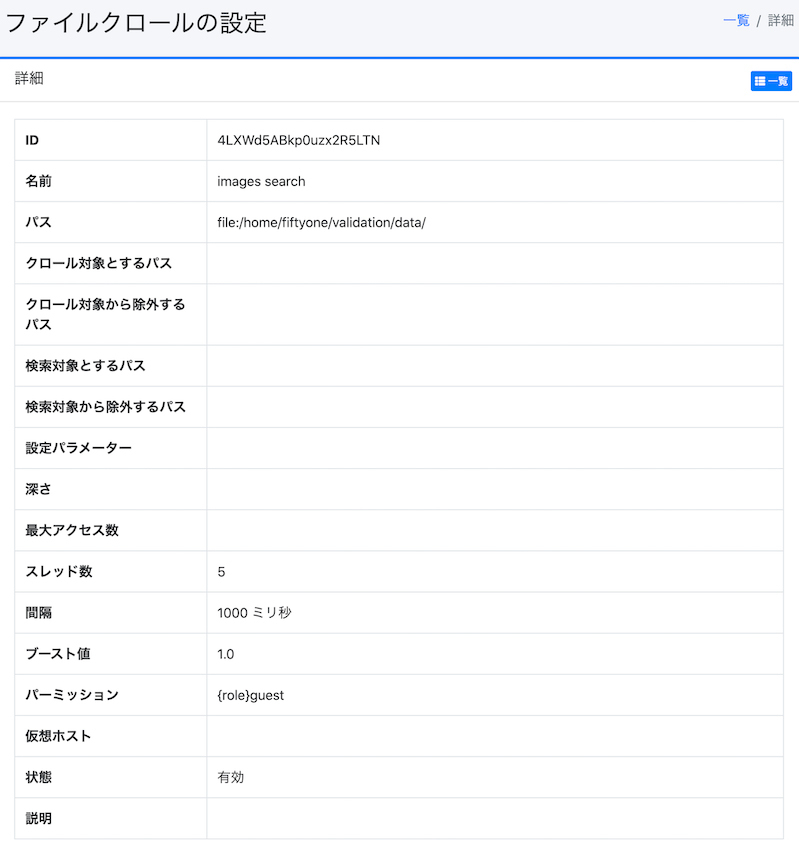Click the interval value 1000 ミリ秒

coord(254,613)
